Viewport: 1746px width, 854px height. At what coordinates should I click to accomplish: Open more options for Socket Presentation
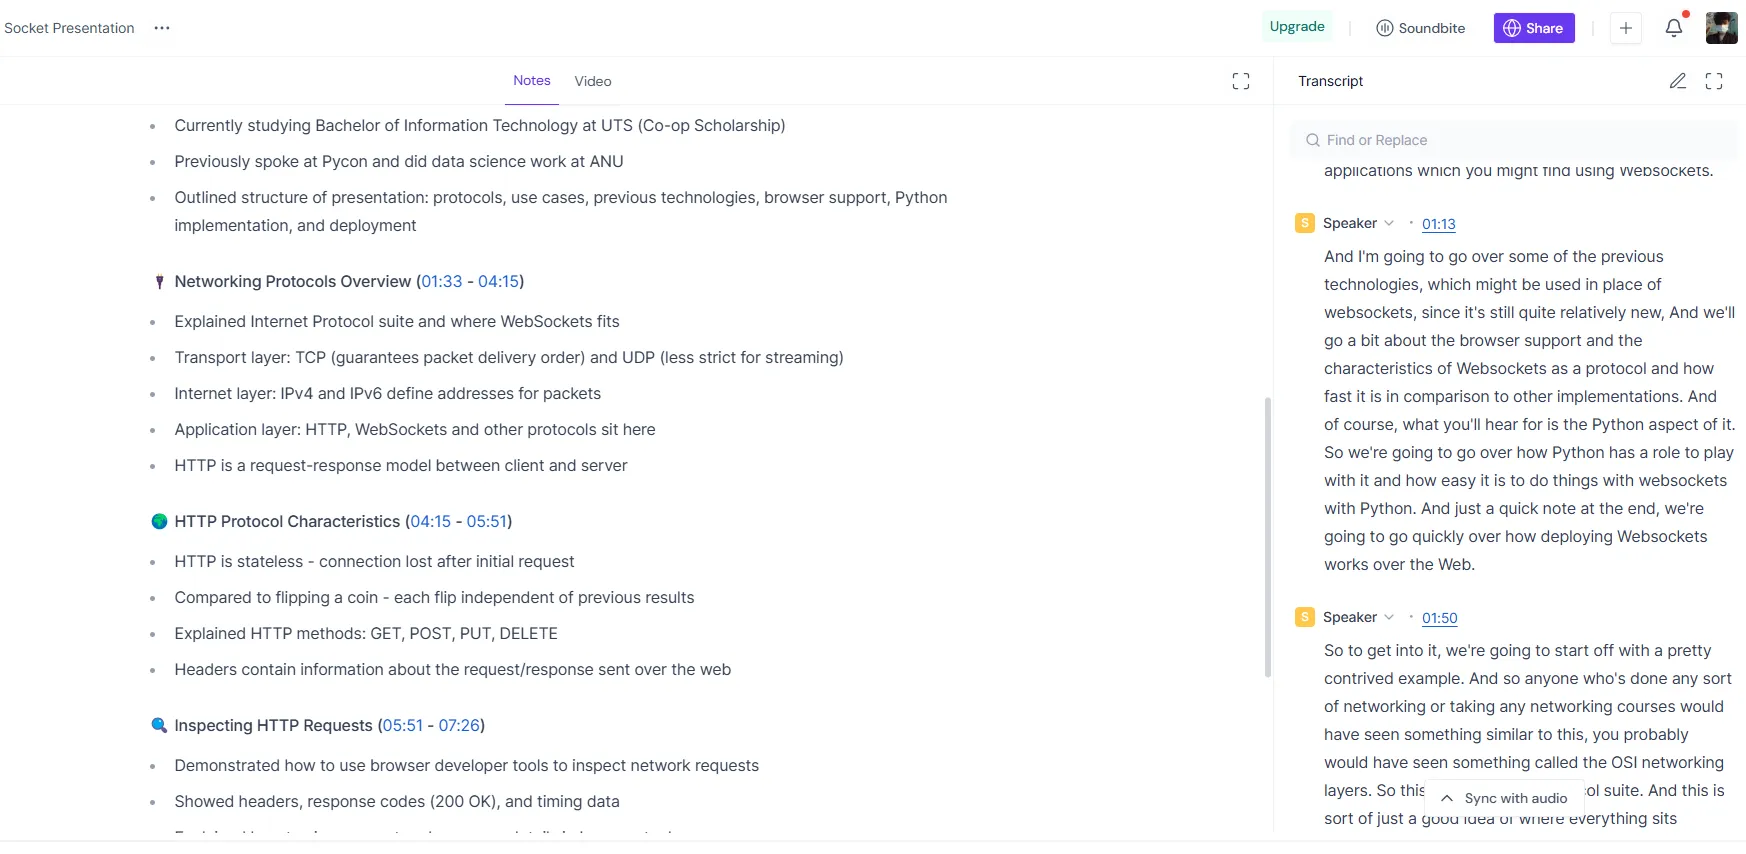(162, 28)
